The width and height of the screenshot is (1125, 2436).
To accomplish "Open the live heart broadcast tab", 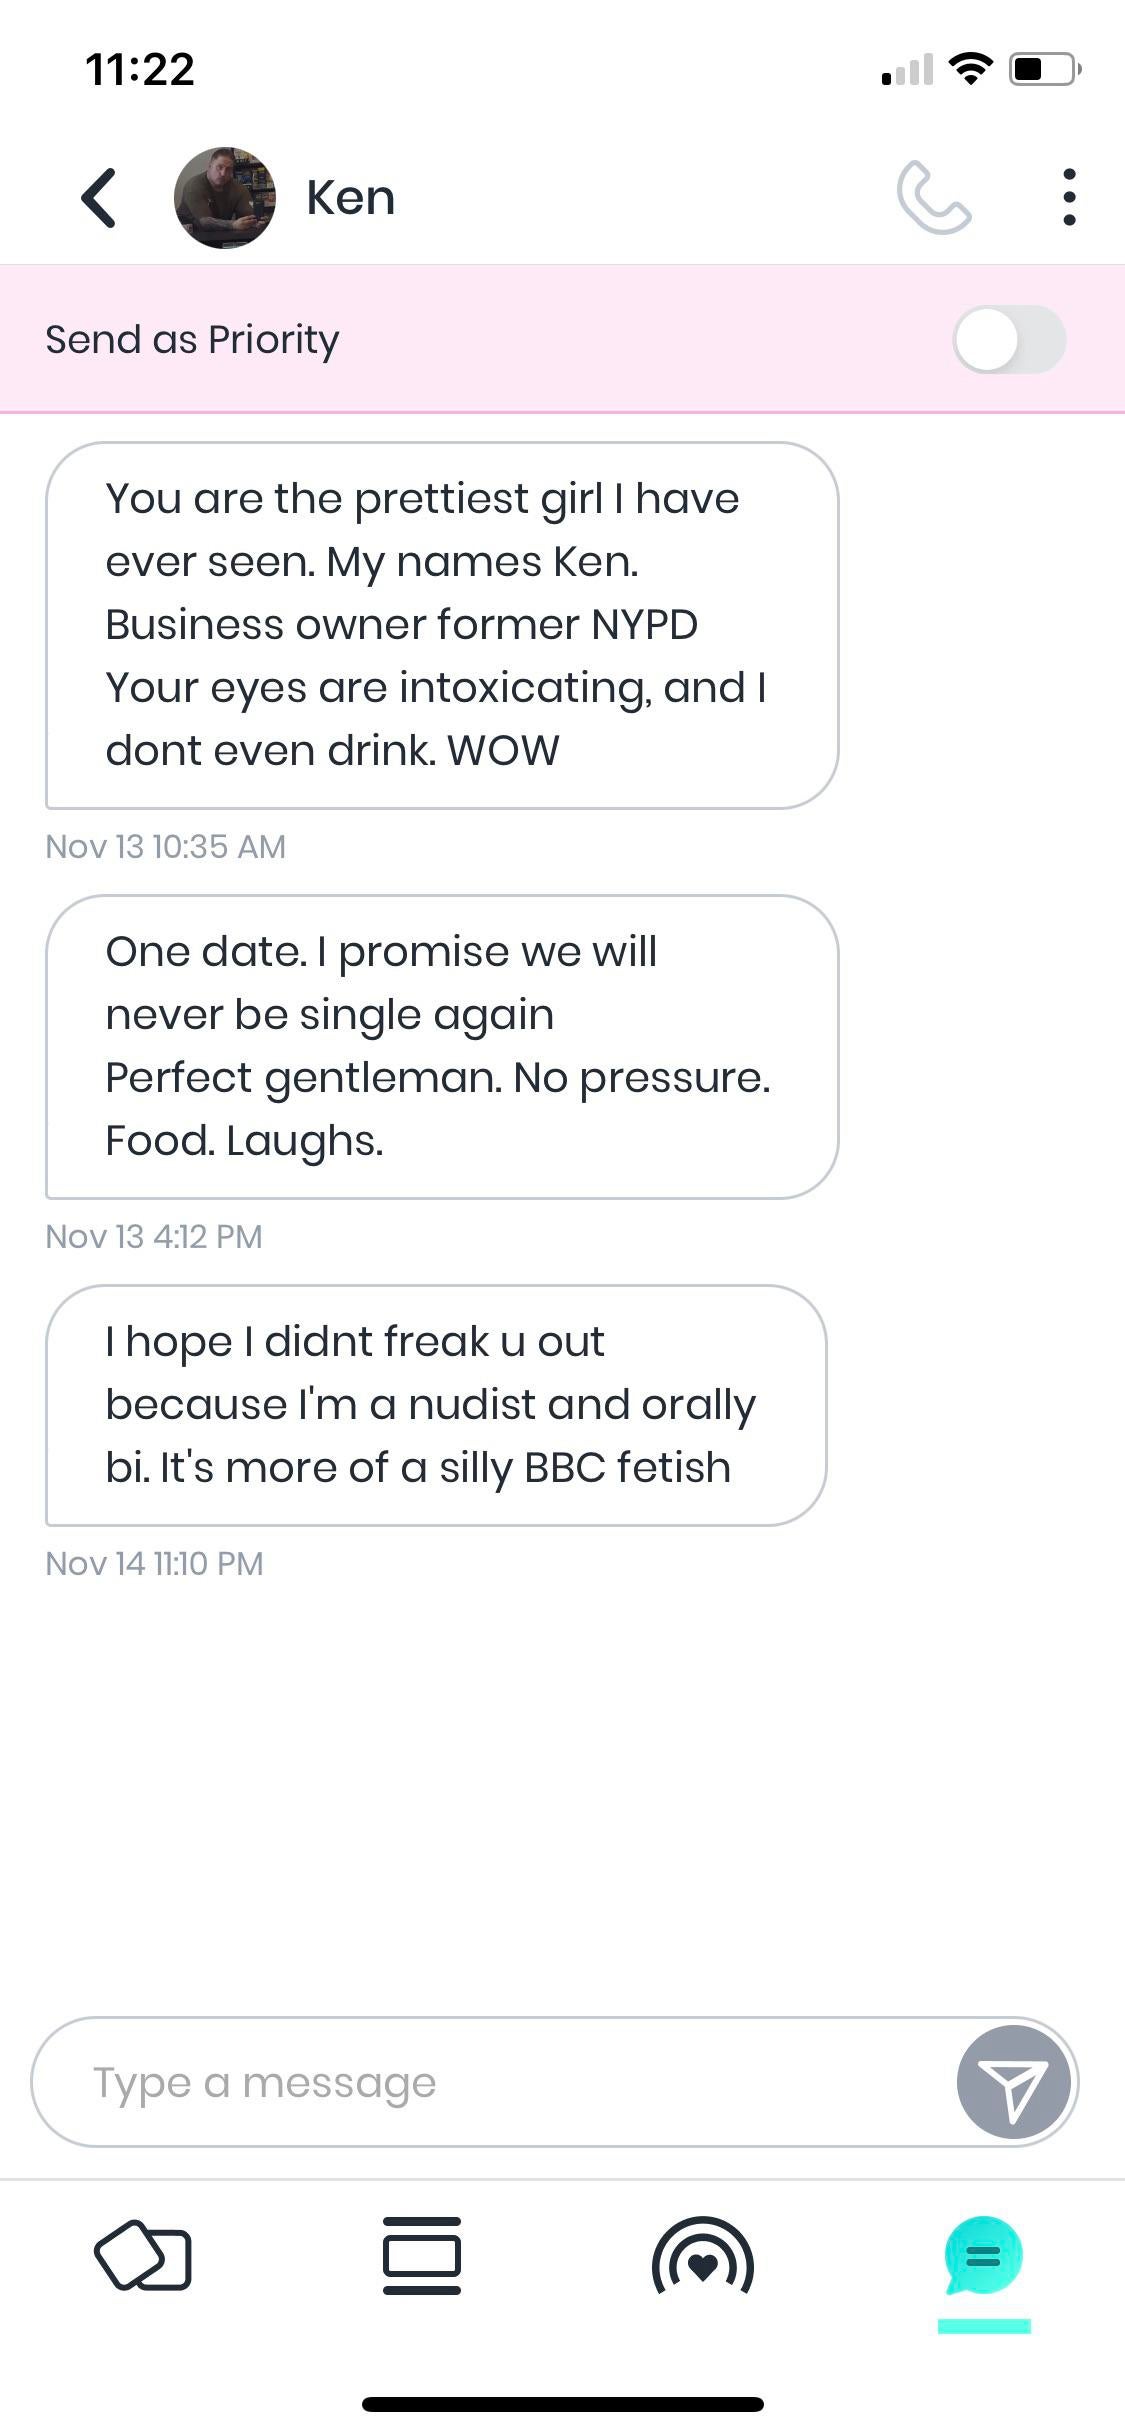I will (702, 2258).
